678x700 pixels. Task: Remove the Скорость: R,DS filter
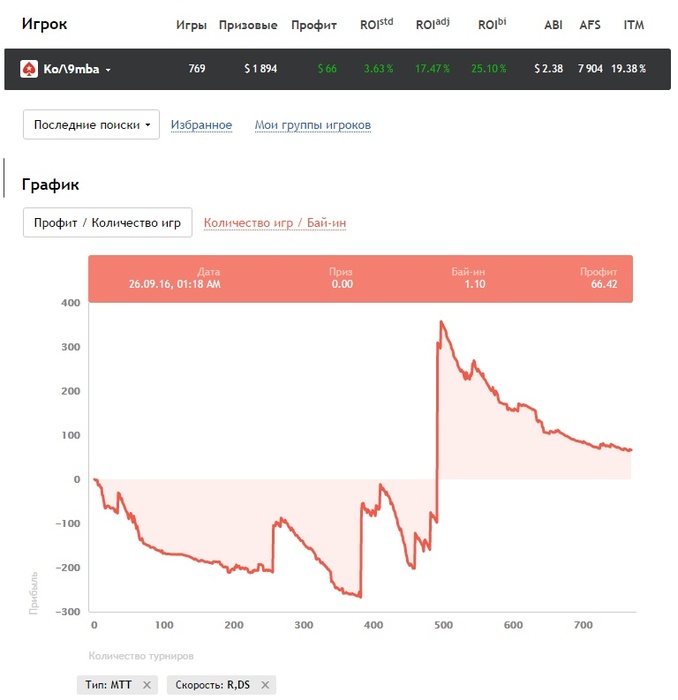(265, 685)
